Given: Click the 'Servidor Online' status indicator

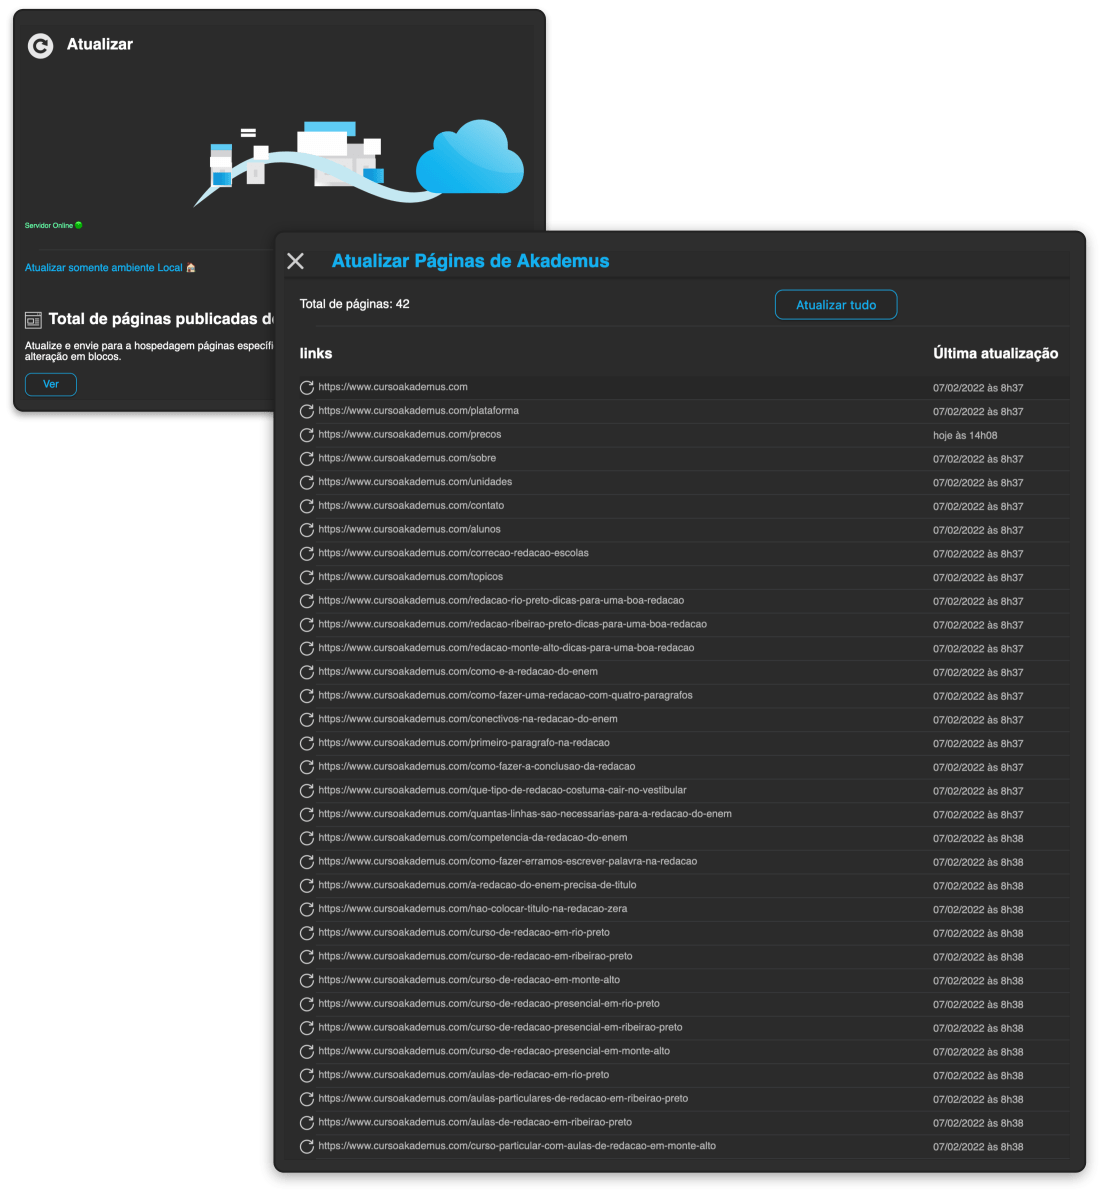Looking at the screenshot, I should coord(54,226).
